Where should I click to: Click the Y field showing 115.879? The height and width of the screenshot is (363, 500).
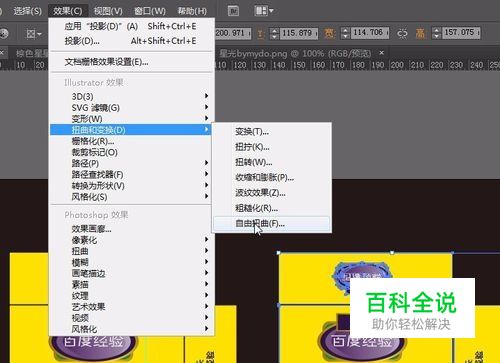[x=298, y=33]
